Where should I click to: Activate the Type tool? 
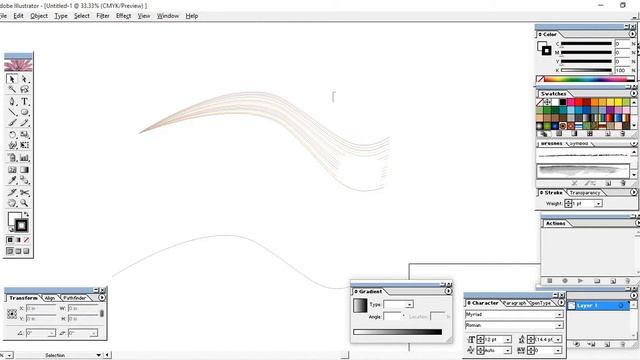point(24,101)
